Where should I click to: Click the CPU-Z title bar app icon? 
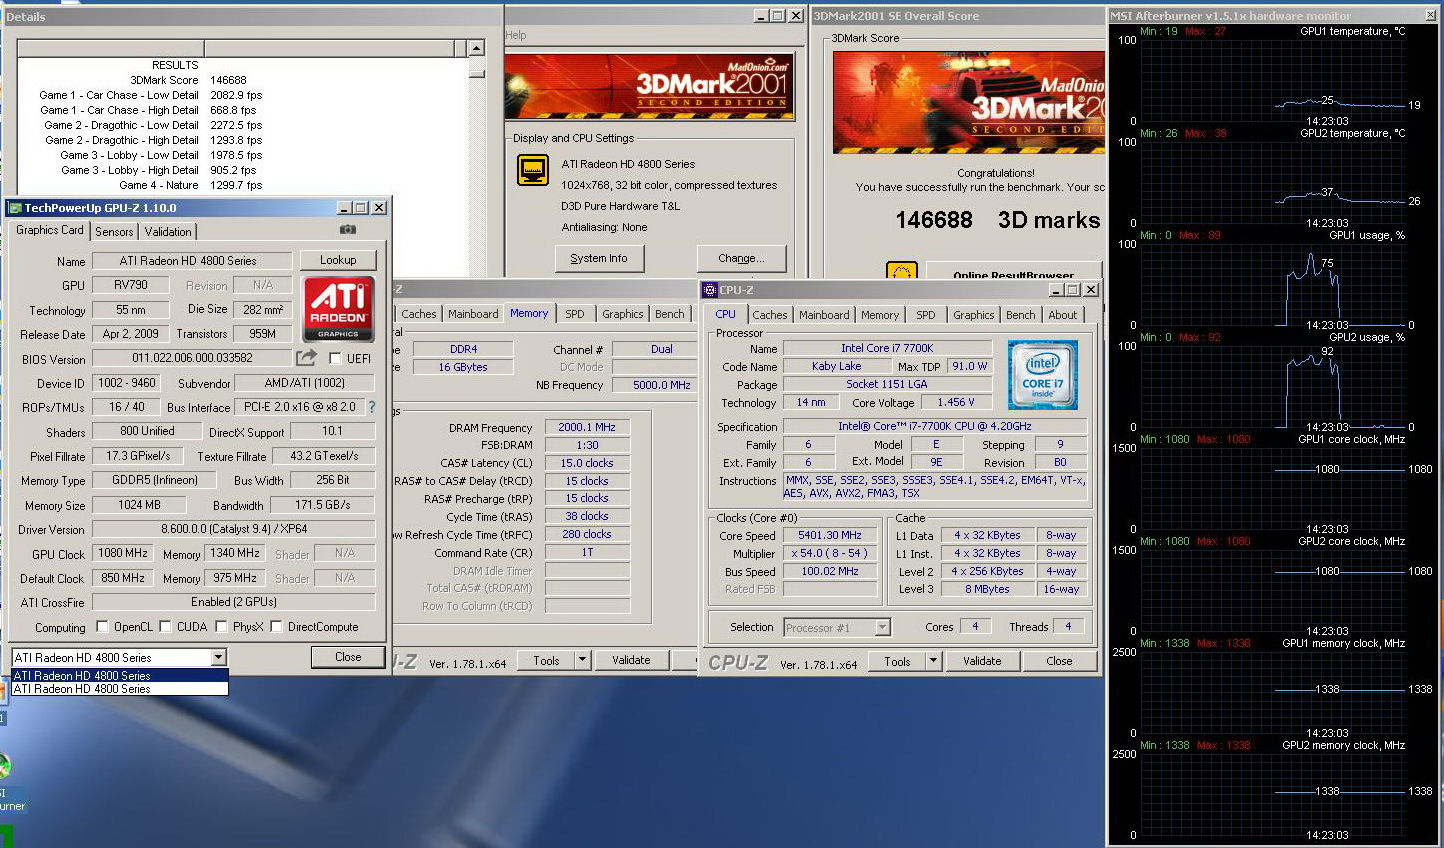coord(710,290)
